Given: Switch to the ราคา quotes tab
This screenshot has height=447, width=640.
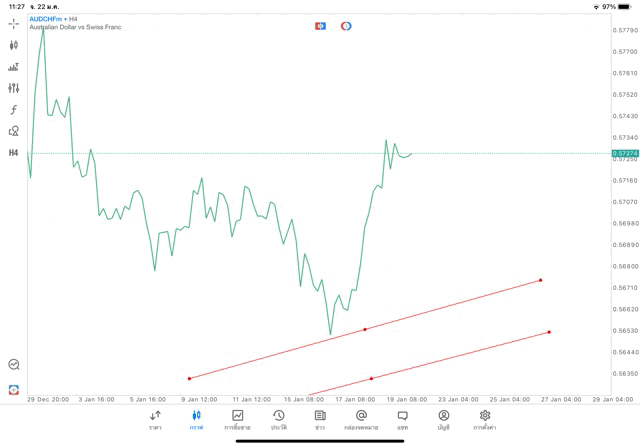Looking at the screenshot, I should [155, 420].
